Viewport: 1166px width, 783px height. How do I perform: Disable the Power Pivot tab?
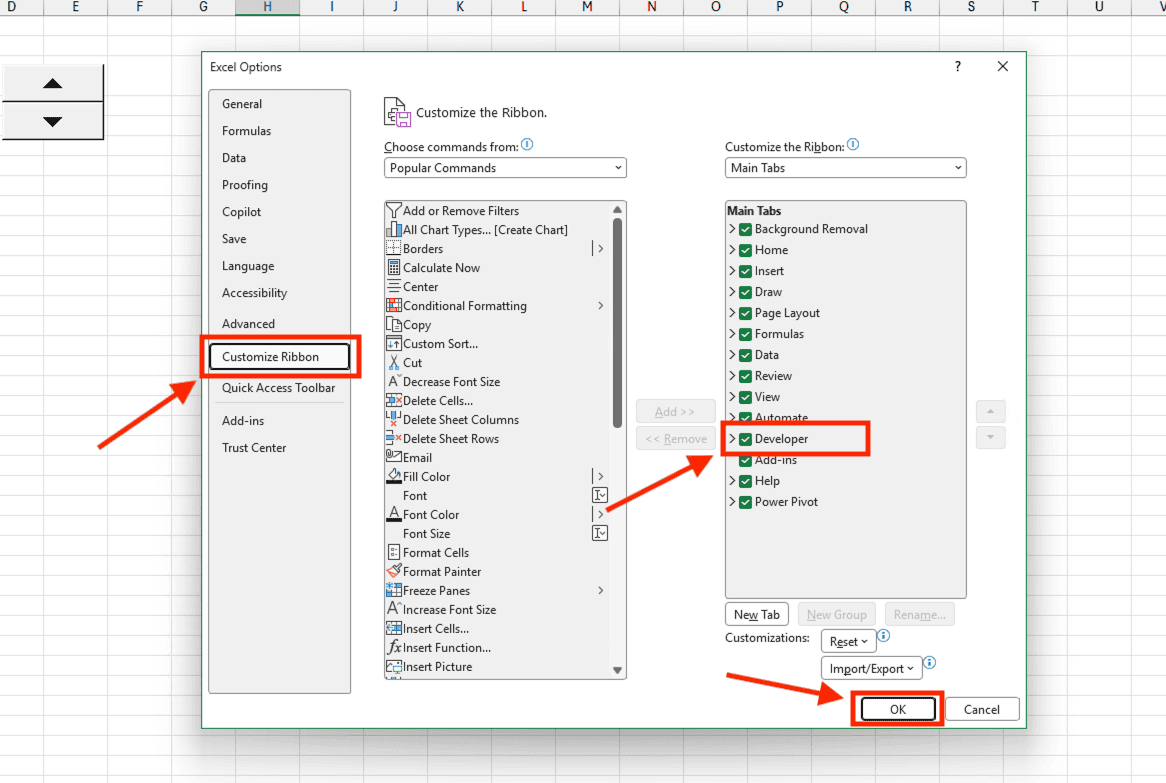coord(745,501)
